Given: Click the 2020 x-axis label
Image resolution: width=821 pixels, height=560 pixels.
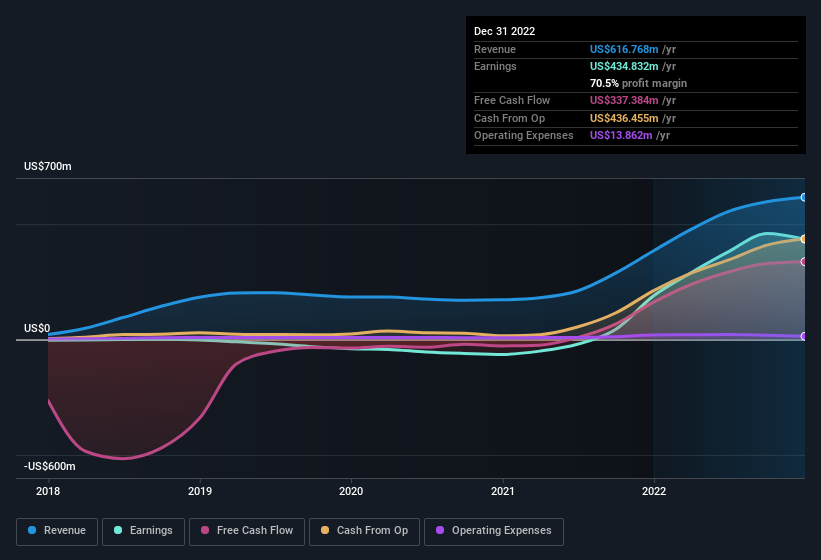Looking at the screenshot, I should pos(351,491).
